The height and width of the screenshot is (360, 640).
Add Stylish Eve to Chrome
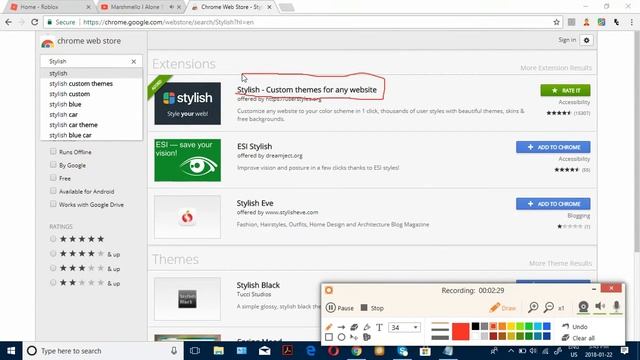(x=553, y=204)
